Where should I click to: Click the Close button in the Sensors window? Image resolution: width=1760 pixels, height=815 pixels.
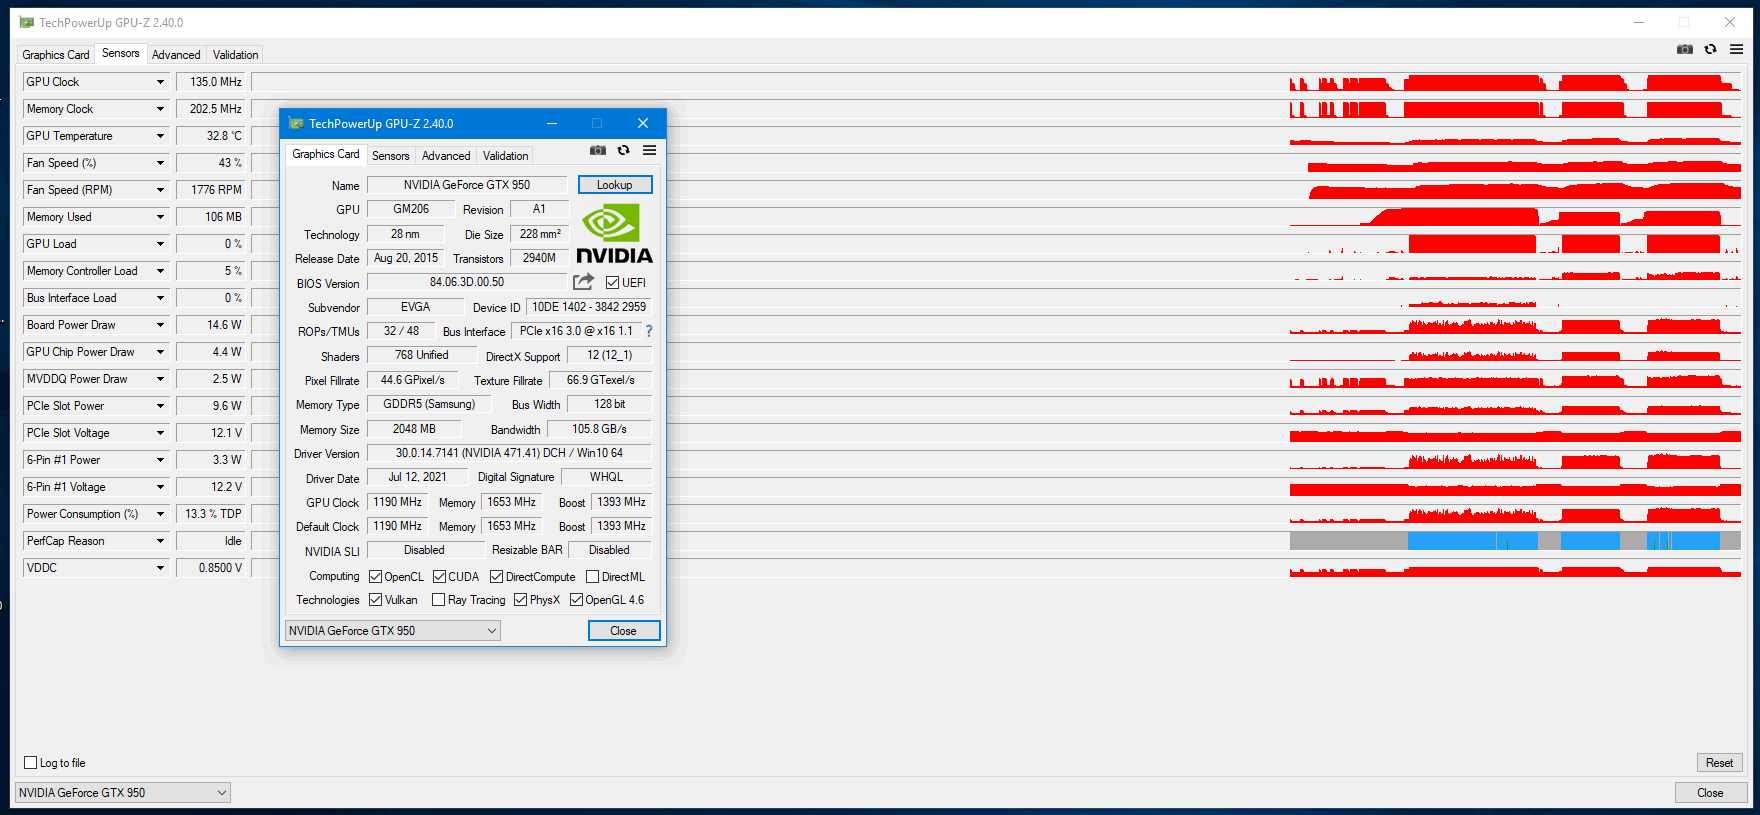(1711, 793)
